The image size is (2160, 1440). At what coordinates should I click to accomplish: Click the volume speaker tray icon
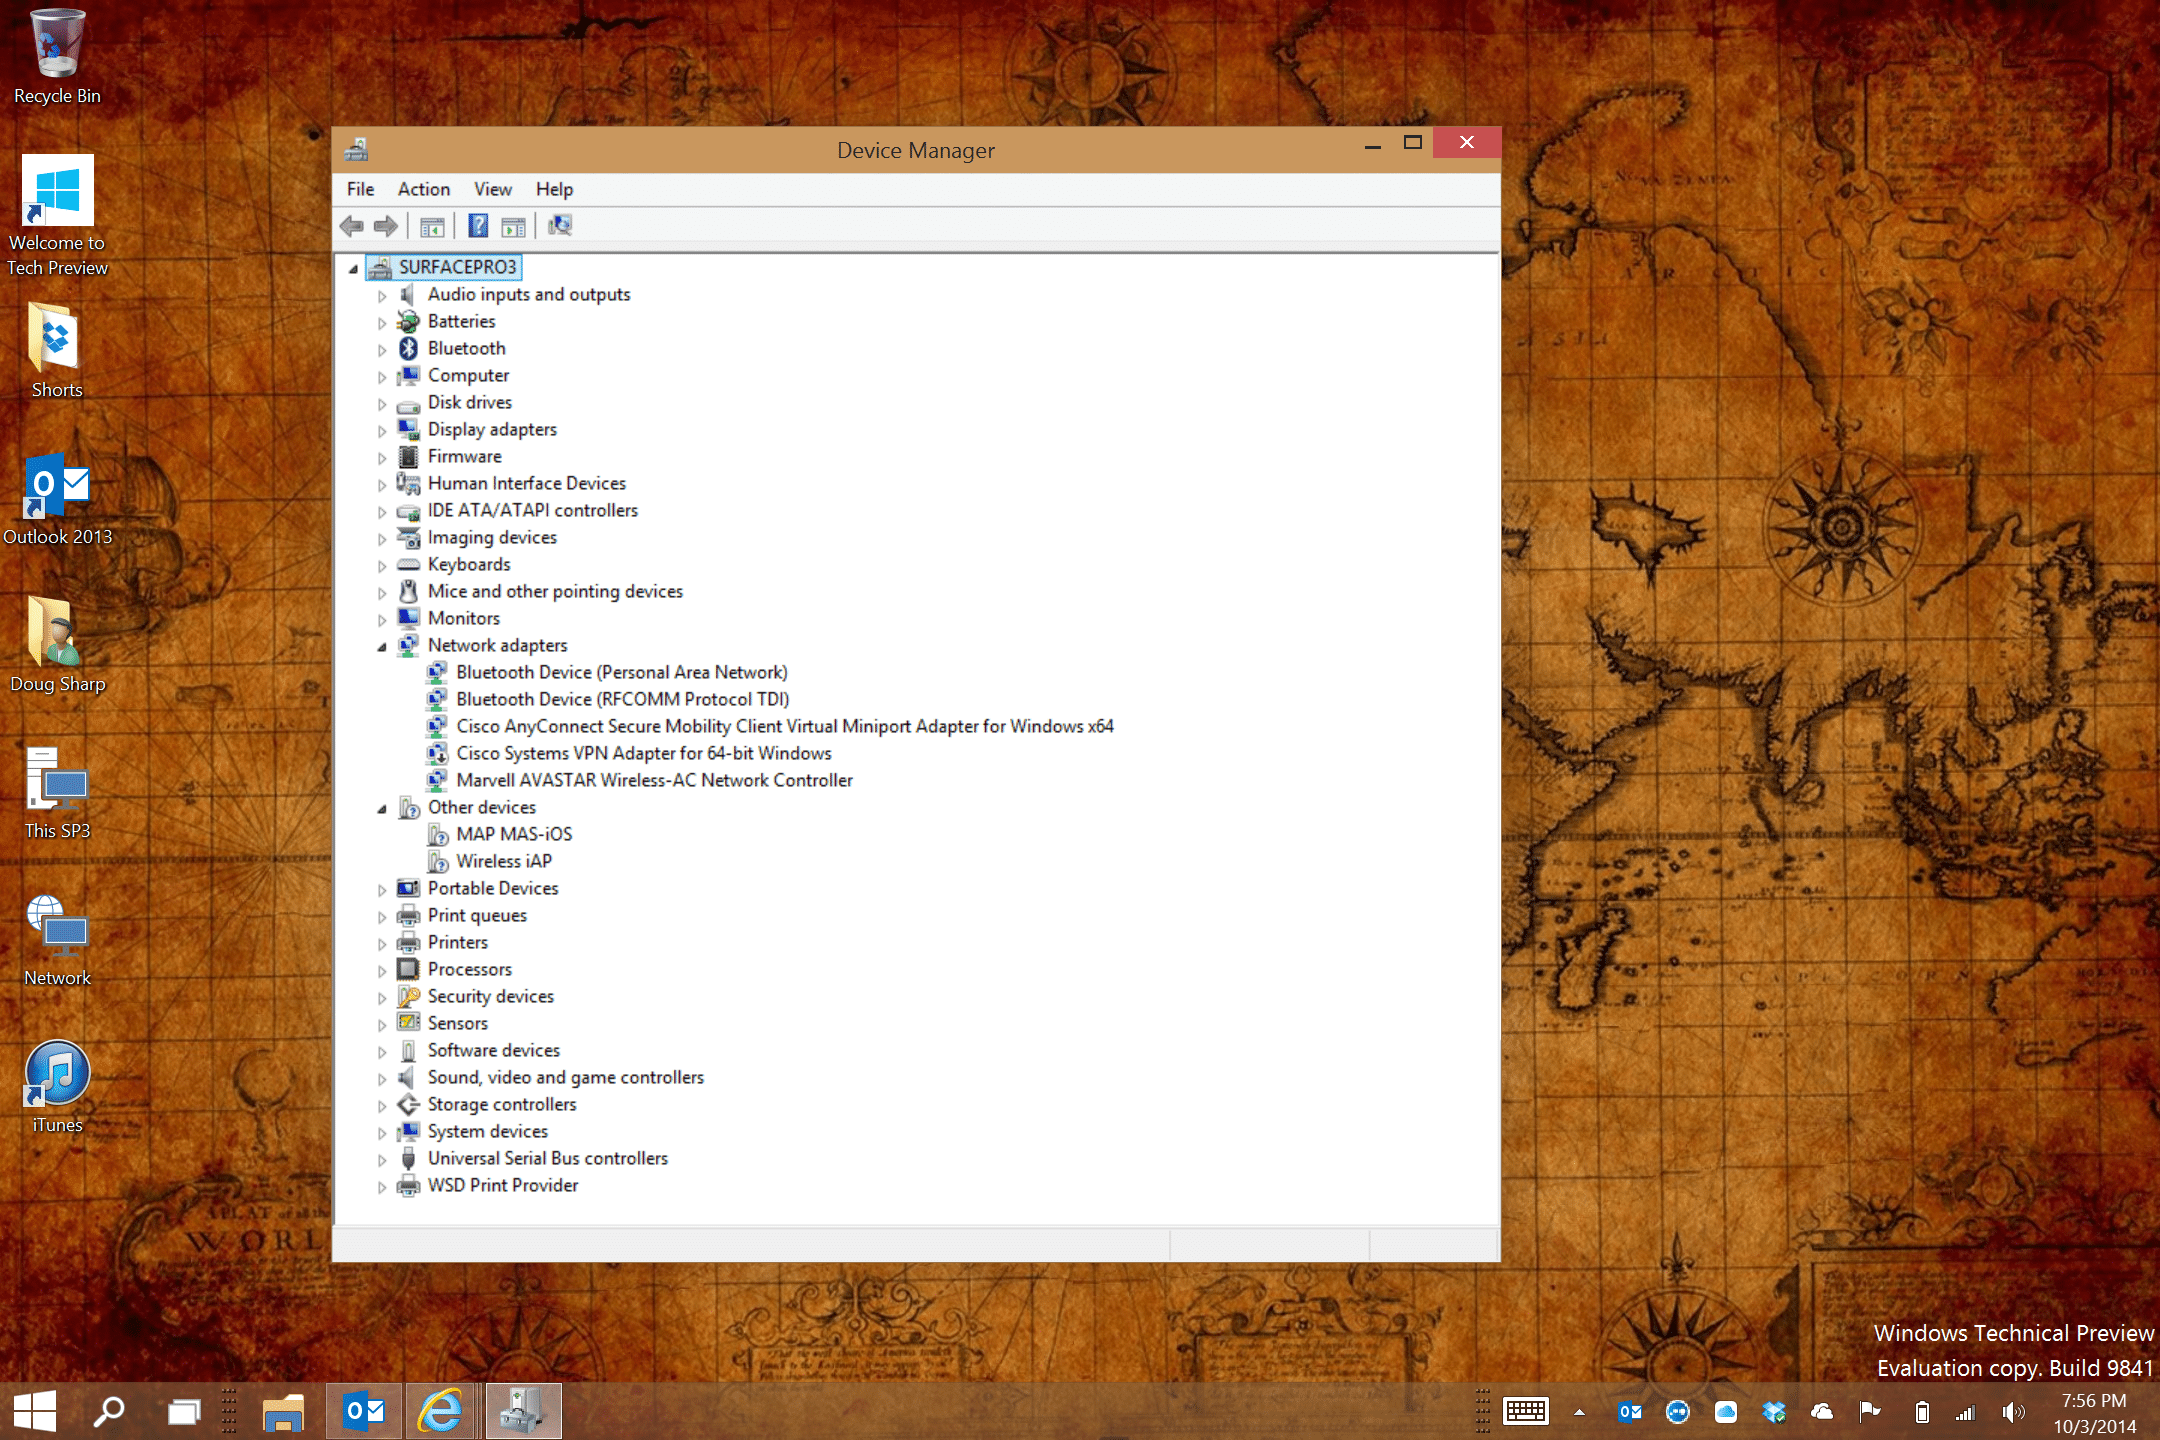[2013, 1412]
